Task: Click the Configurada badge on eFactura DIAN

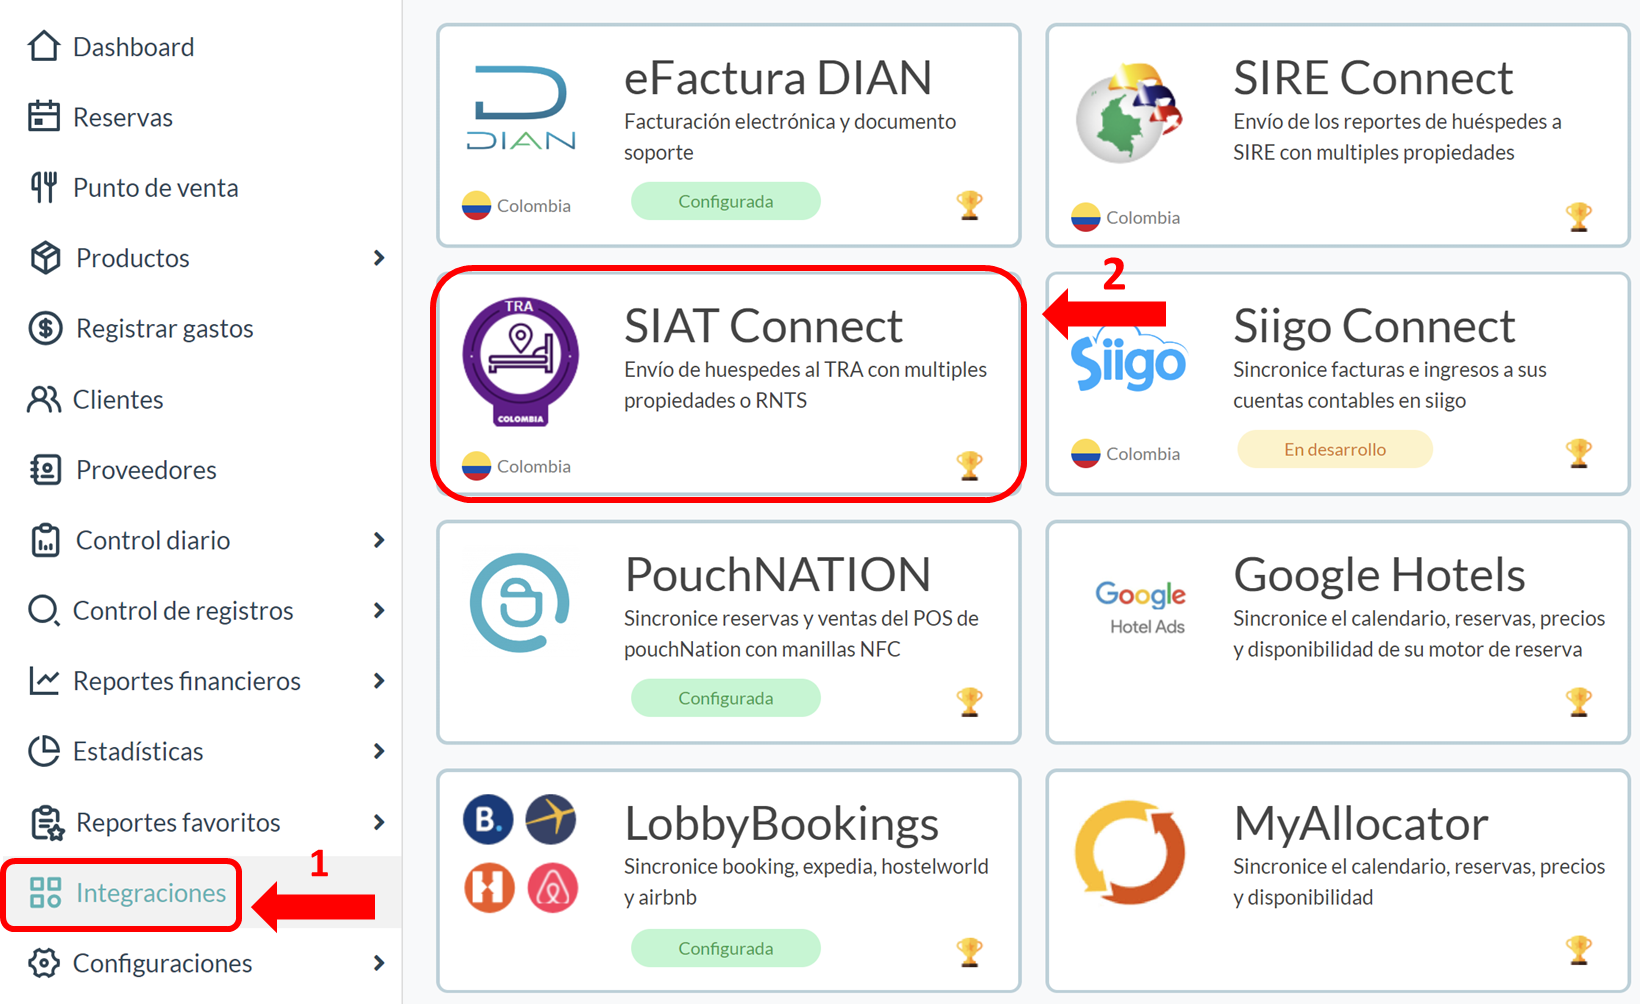Action: click(725, 201)
